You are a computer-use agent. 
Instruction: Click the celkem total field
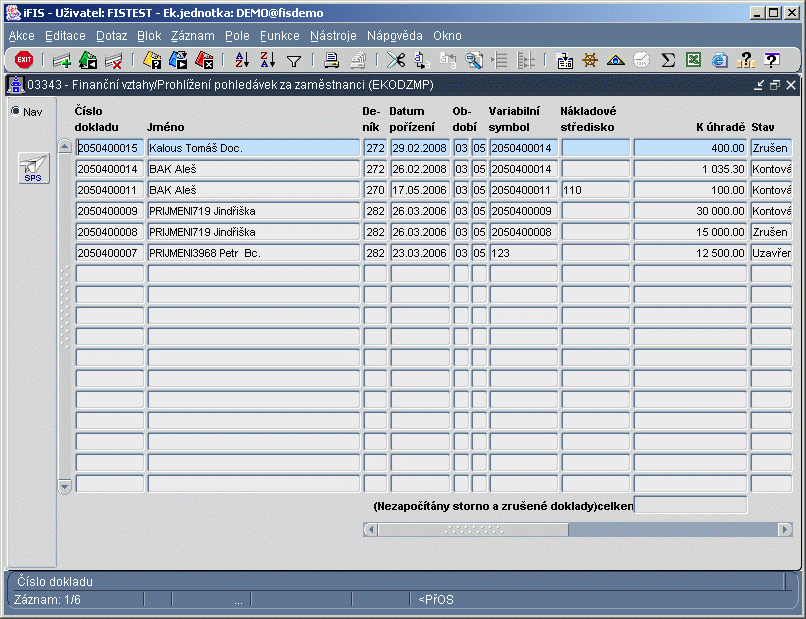point(690,505)
